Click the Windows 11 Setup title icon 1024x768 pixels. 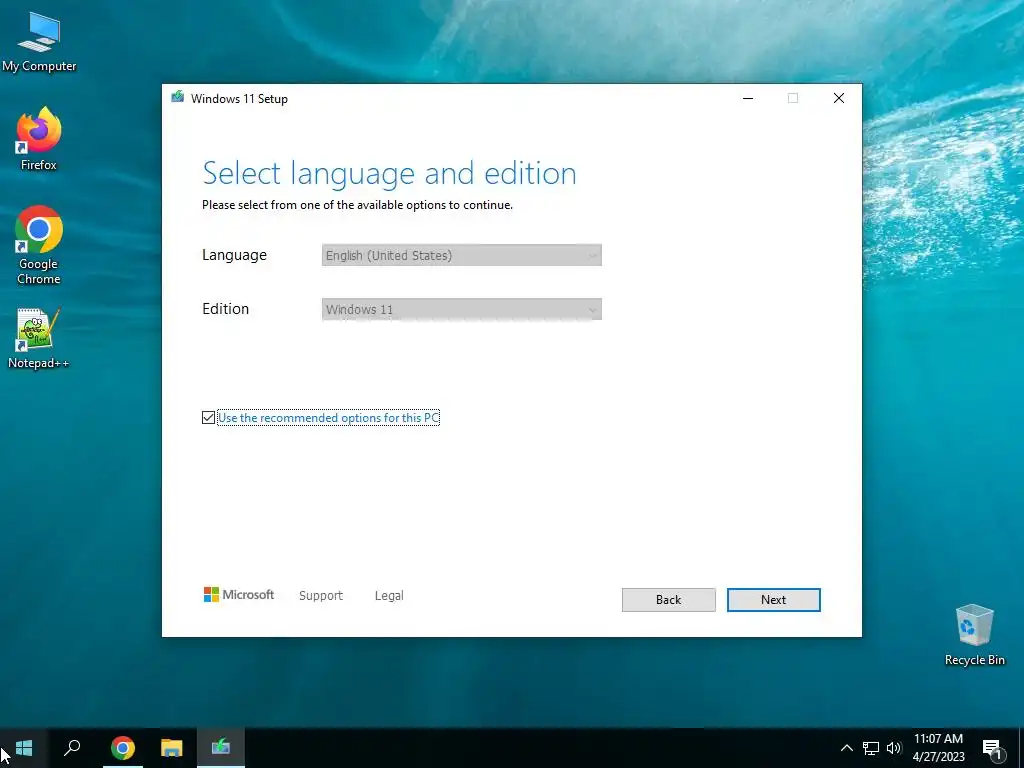click(x=178, y=98)
